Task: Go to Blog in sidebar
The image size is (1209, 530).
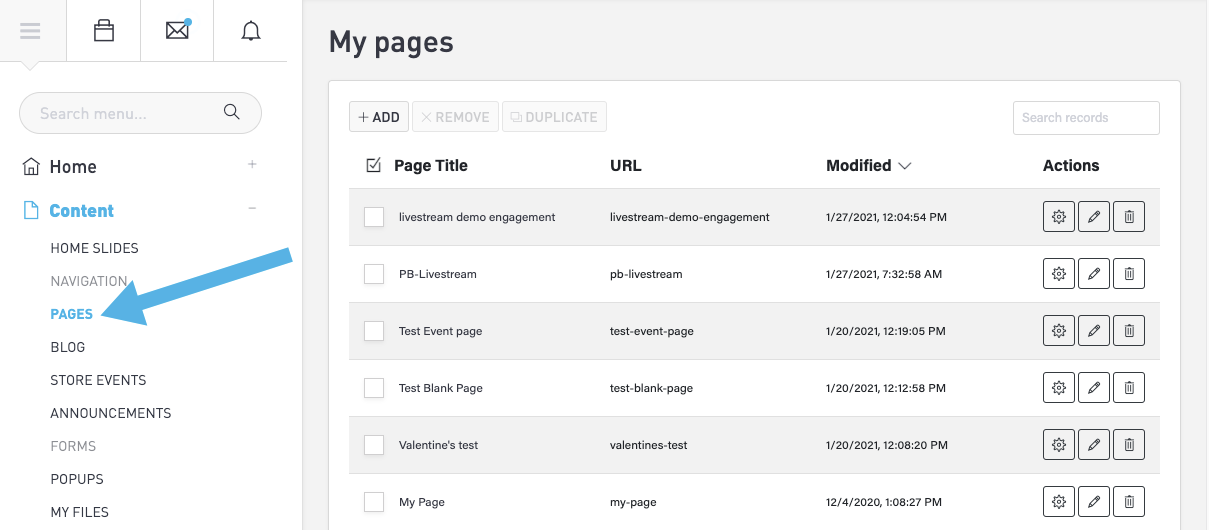Action: [x=68, y=347]
